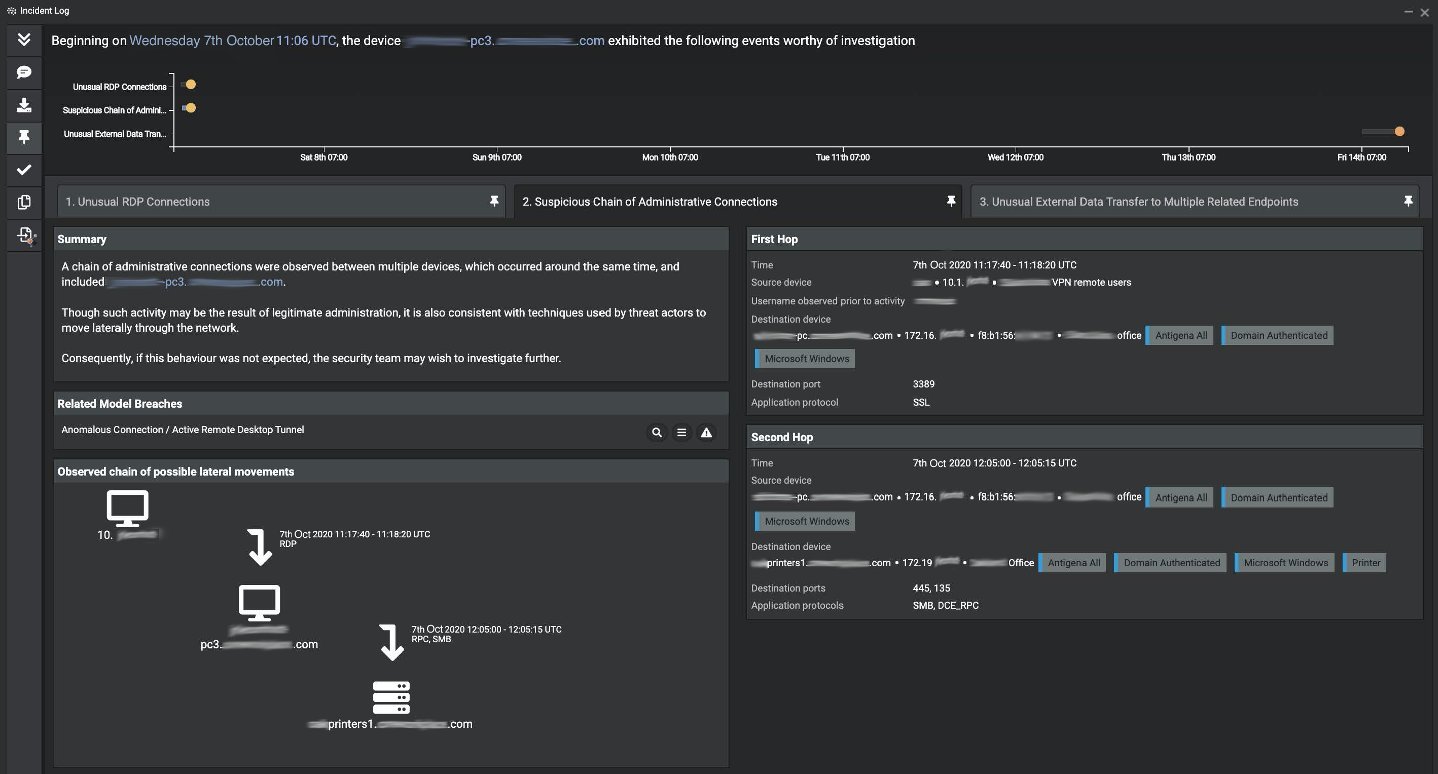
Task: Click the printers1 server icon in chain
Action: point(391,696)
